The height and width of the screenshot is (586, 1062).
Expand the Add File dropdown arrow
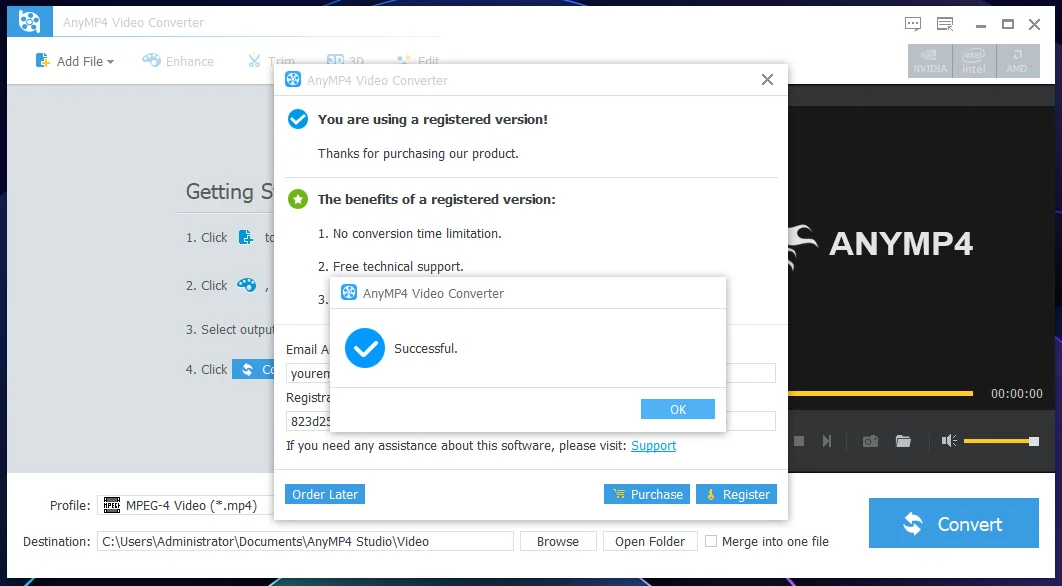point(110,62)
